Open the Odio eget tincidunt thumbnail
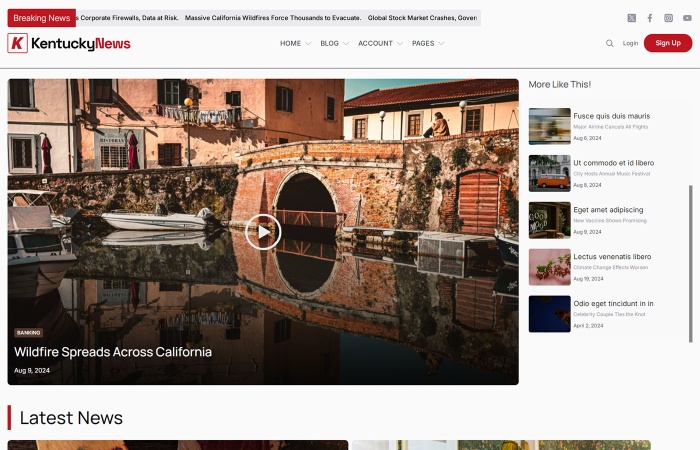 point(550,314)
